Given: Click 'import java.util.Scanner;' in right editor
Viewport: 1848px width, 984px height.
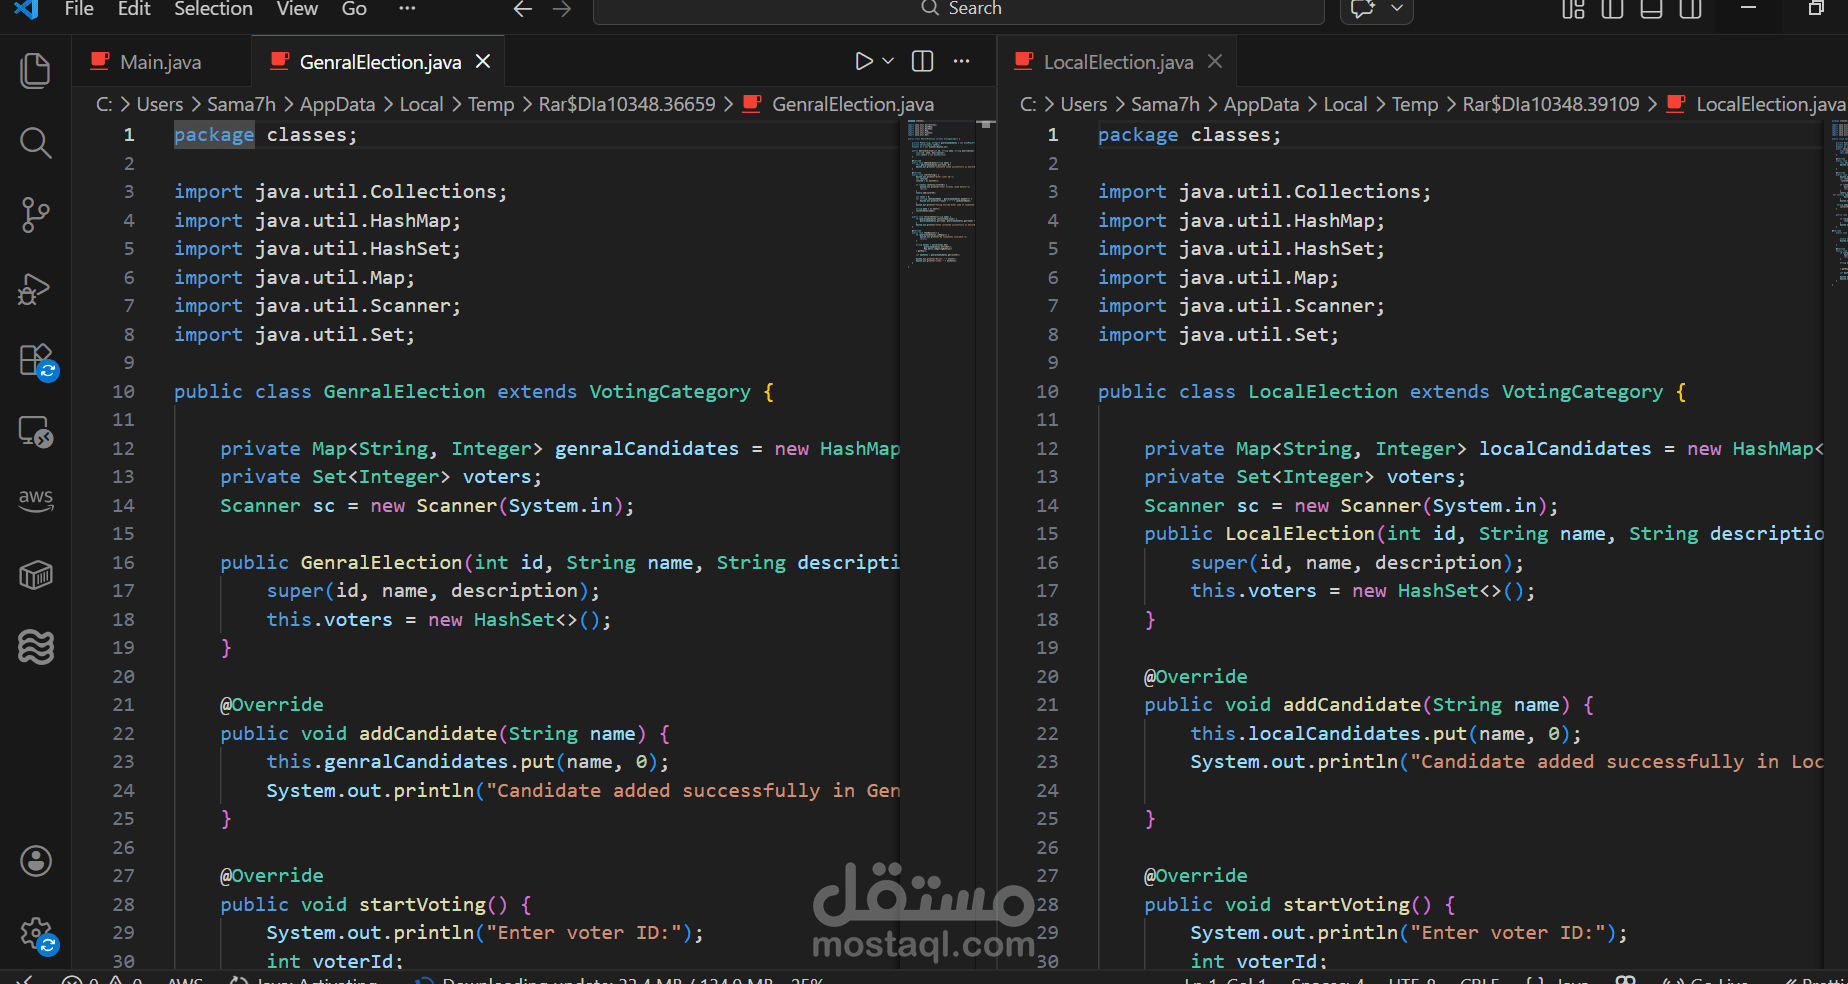Looking at the screenshot, I should tap(1241, 306).
